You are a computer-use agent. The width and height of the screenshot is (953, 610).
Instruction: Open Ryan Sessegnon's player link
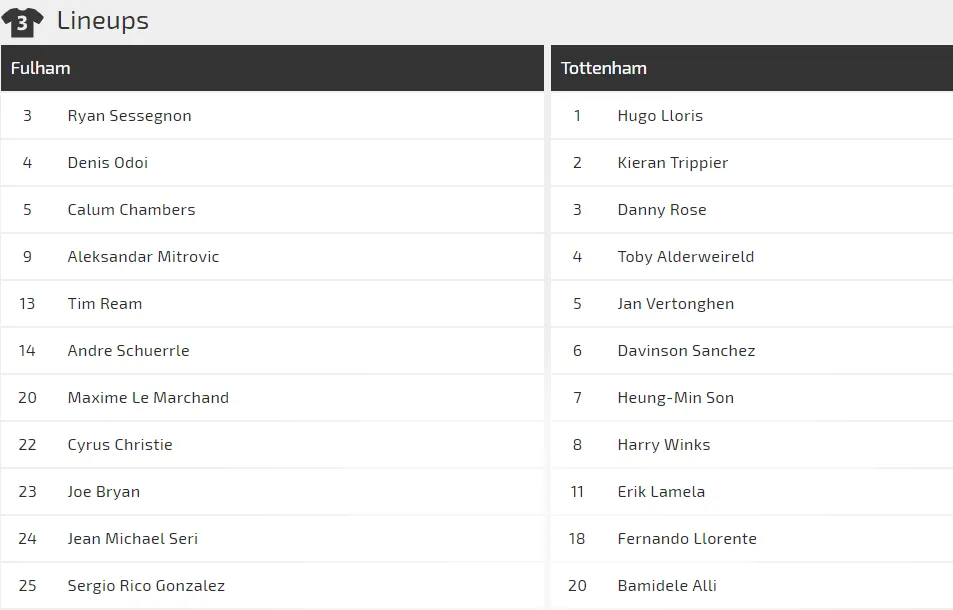click(x=129, y=116)
